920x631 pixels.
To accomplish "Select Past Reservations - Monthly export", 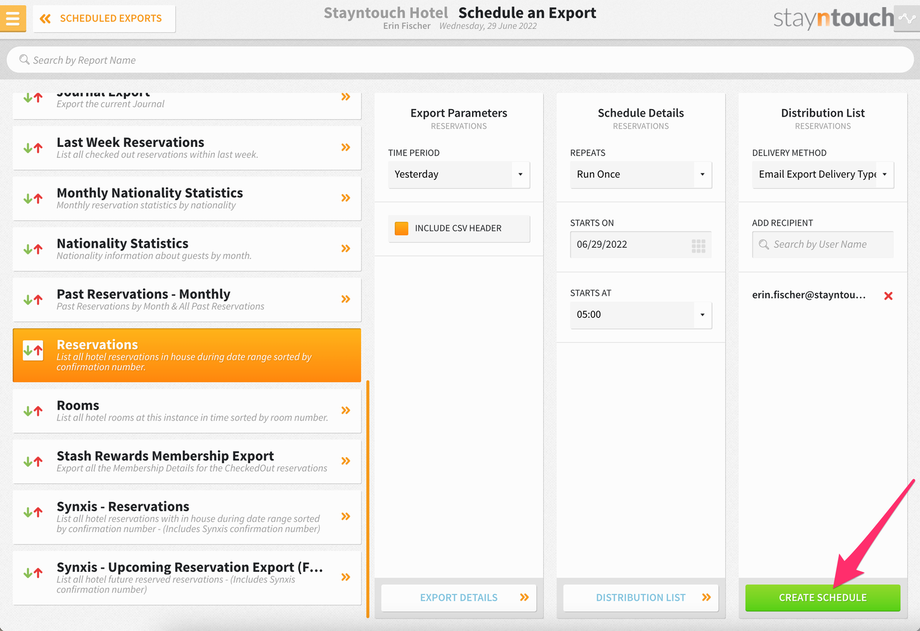I will pyautogui.click(x=187, y=299).
